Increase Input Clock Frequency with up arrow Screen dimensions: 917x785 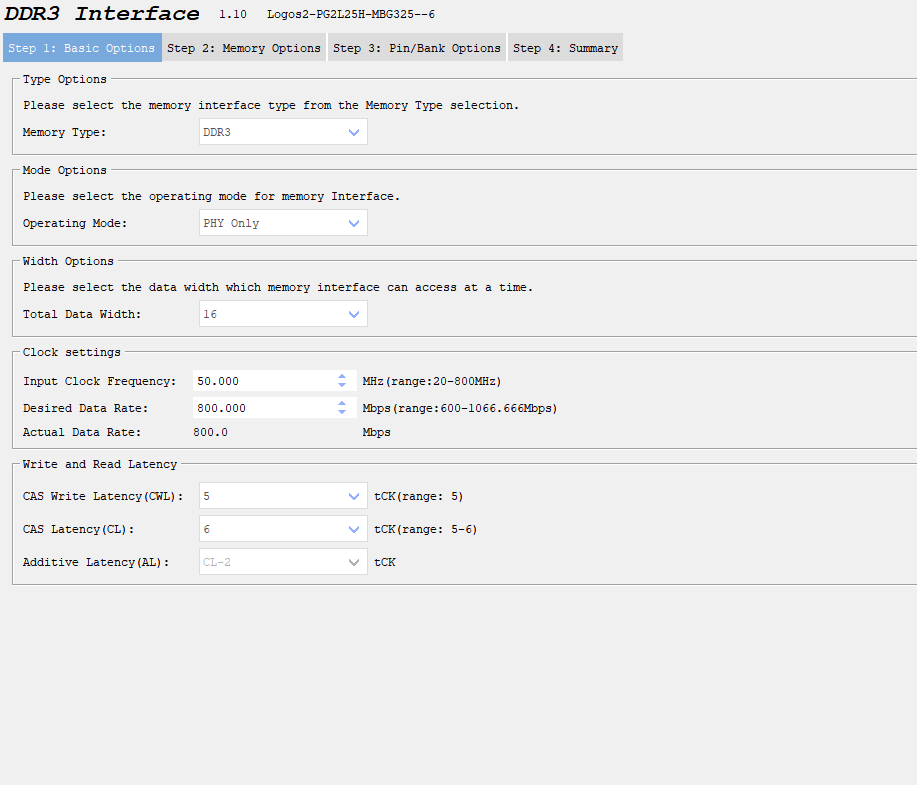[x=342, y=377]
